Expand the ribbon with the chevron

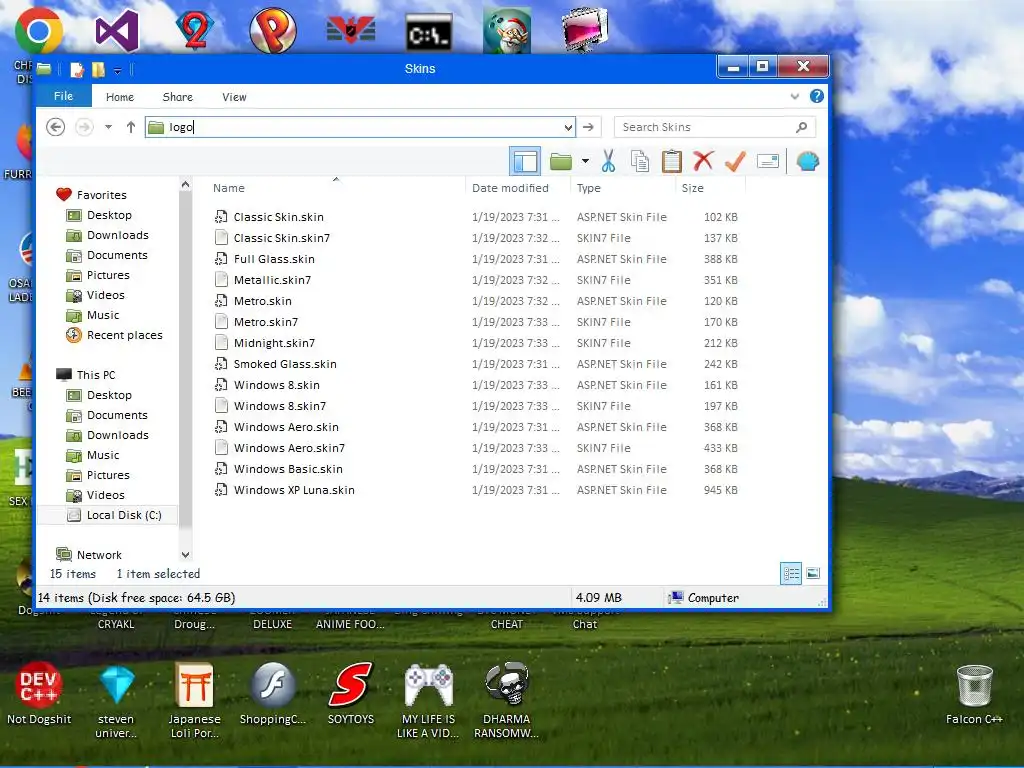pyautogui.click(x=795, y=97)
